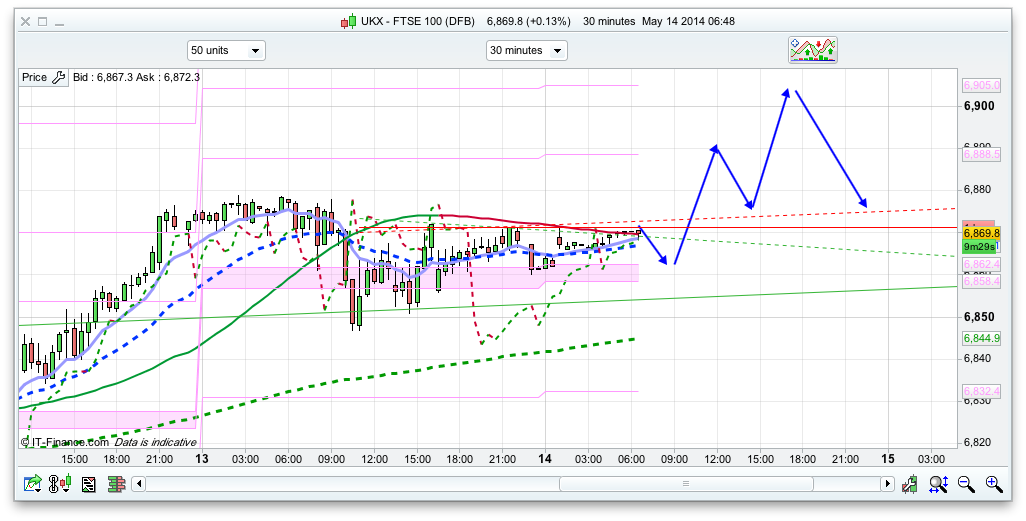Click the "Price" label button
1026x521 pixels.
35,77
